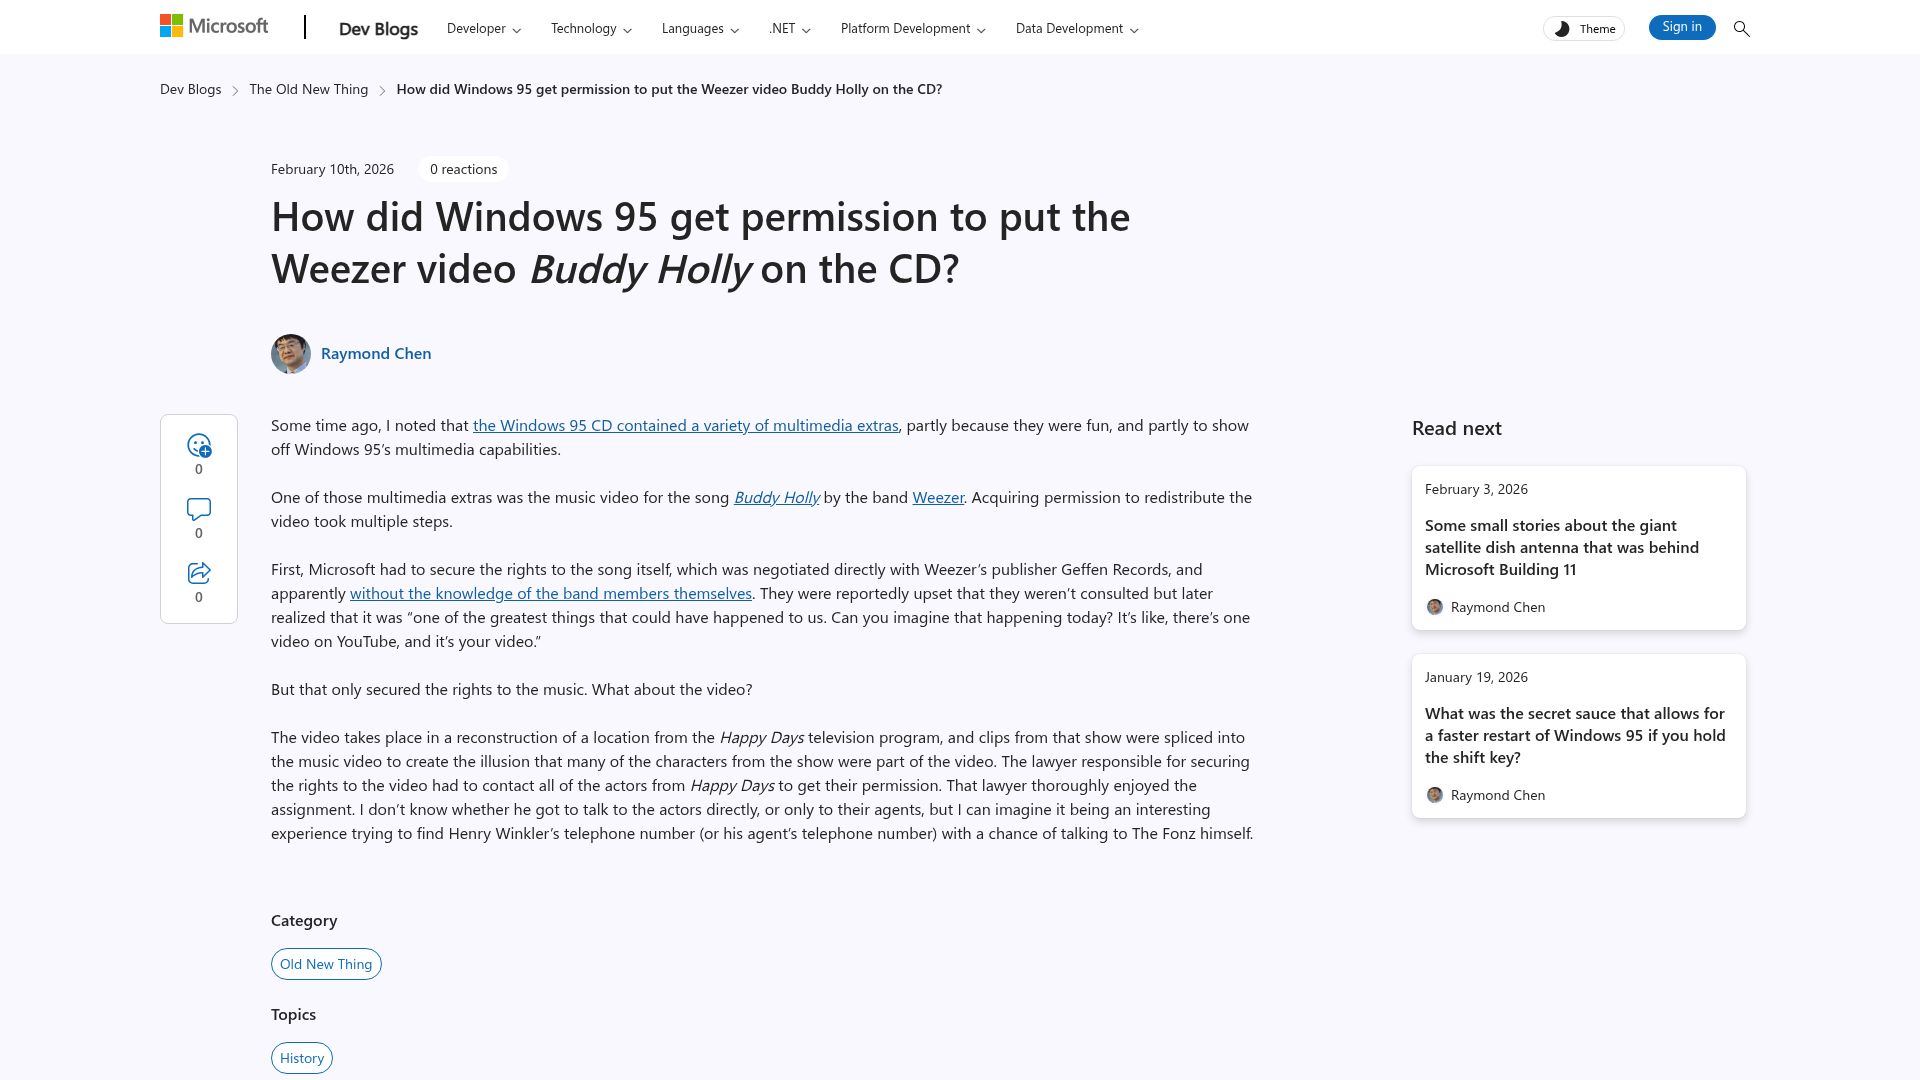Share the post via sidebar share icon
This screenshot has height=1080, width=1920.
199,573
